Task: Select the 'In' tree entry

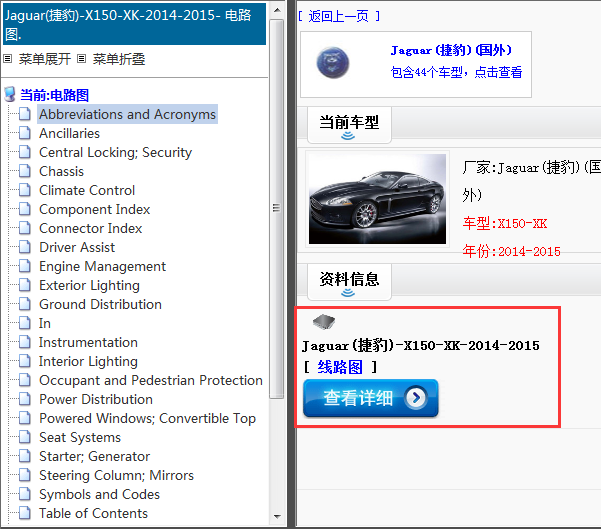Action: click(45, 324)
